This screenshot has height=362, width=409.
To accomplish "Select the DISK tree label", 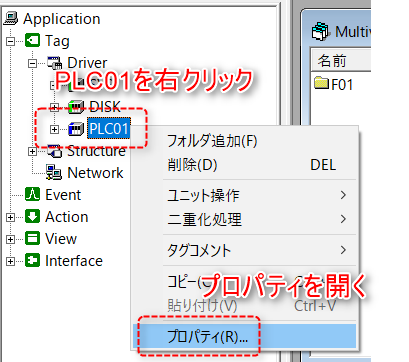I will [105, 107].
